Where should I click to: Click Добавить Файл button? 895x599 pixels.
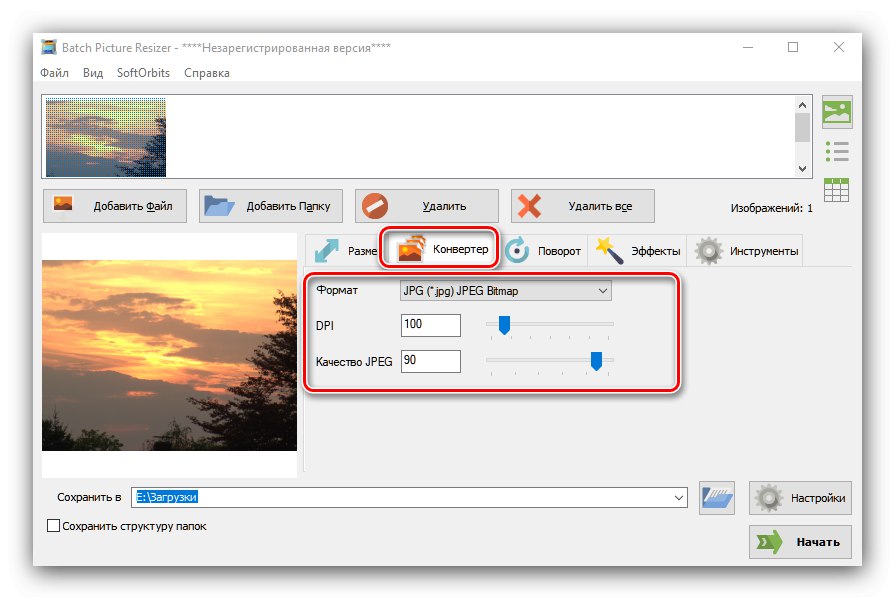point(115,206)
